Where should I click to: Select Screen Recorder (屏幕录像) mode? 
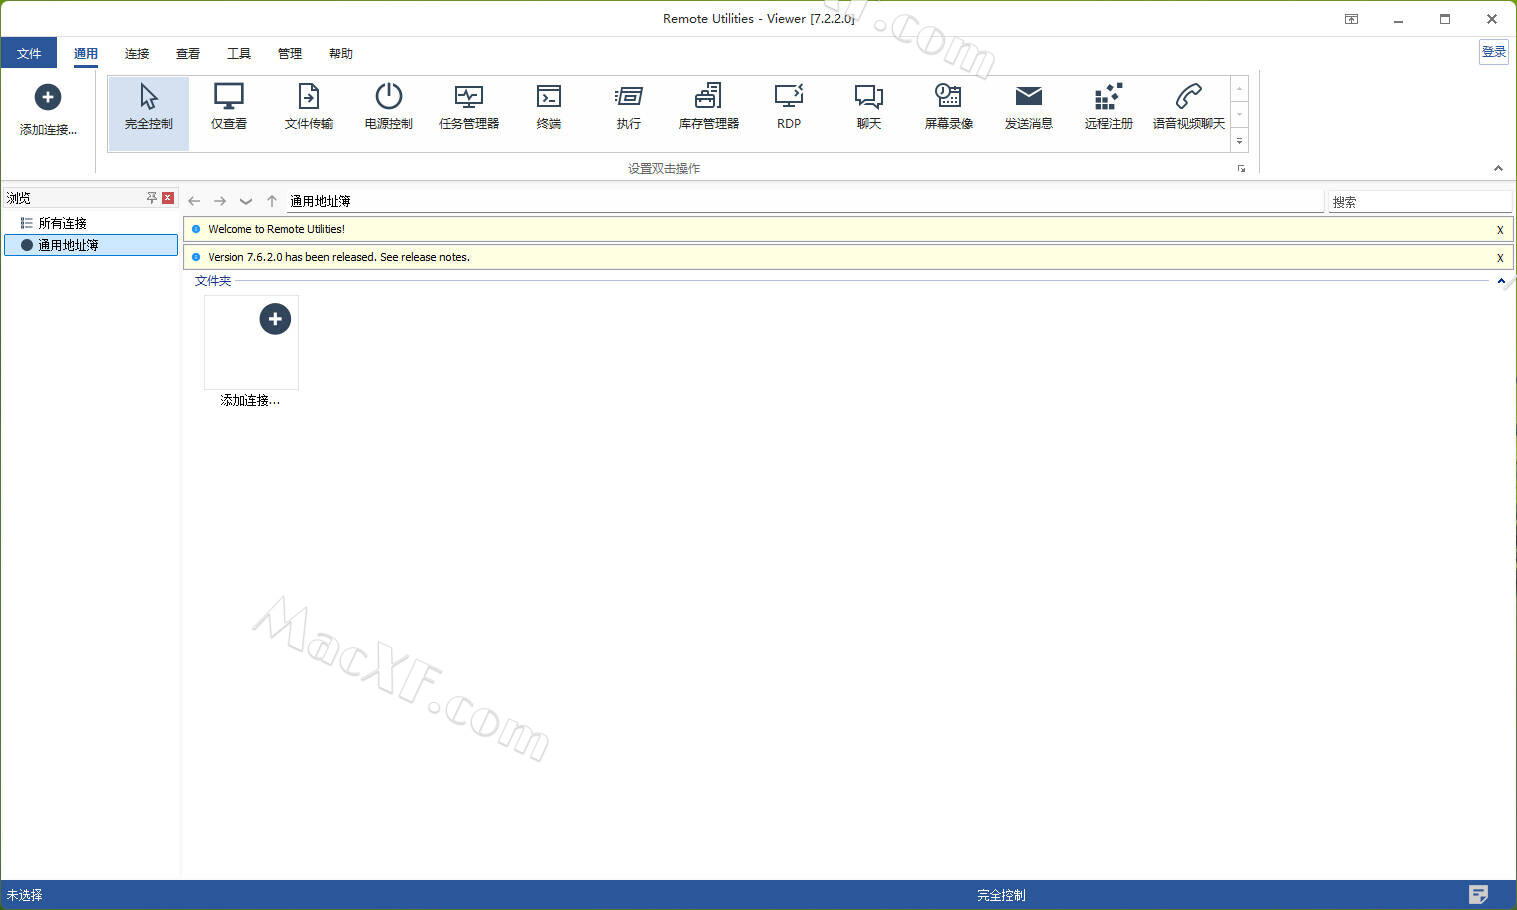(949, 108)
